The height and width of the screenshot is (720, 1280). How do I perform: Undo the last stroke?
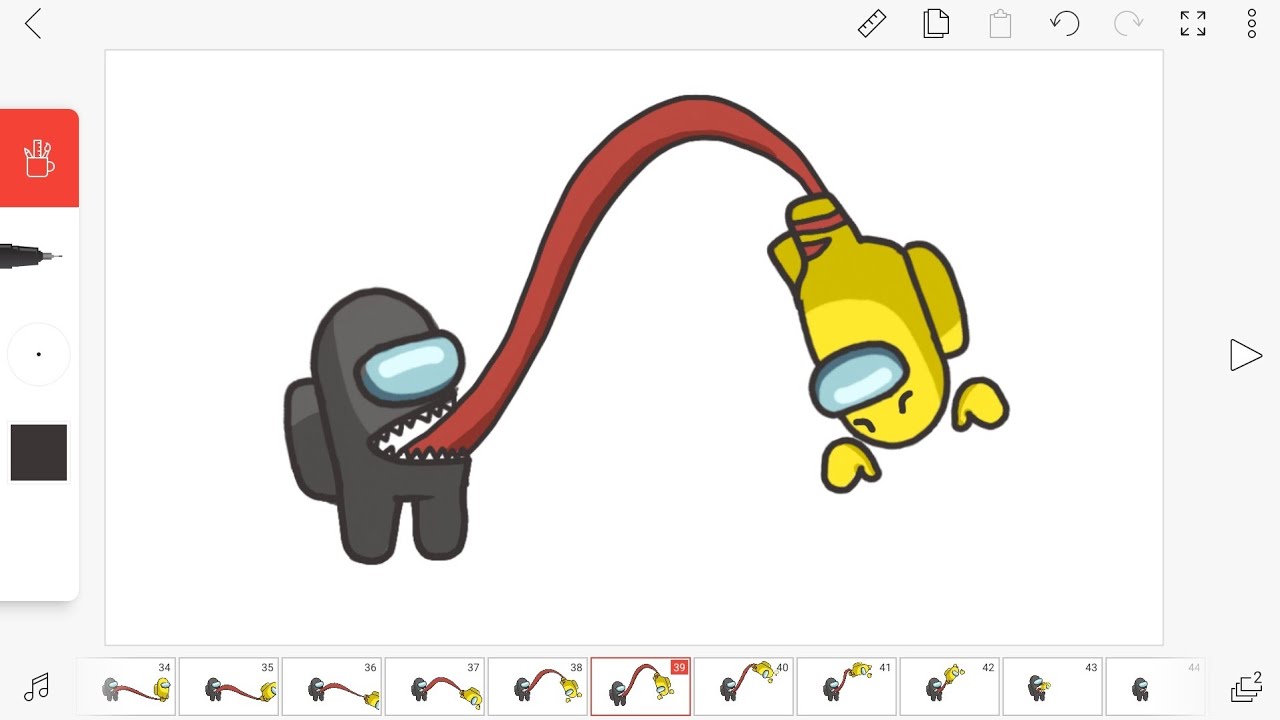[x=1064, y=24]
